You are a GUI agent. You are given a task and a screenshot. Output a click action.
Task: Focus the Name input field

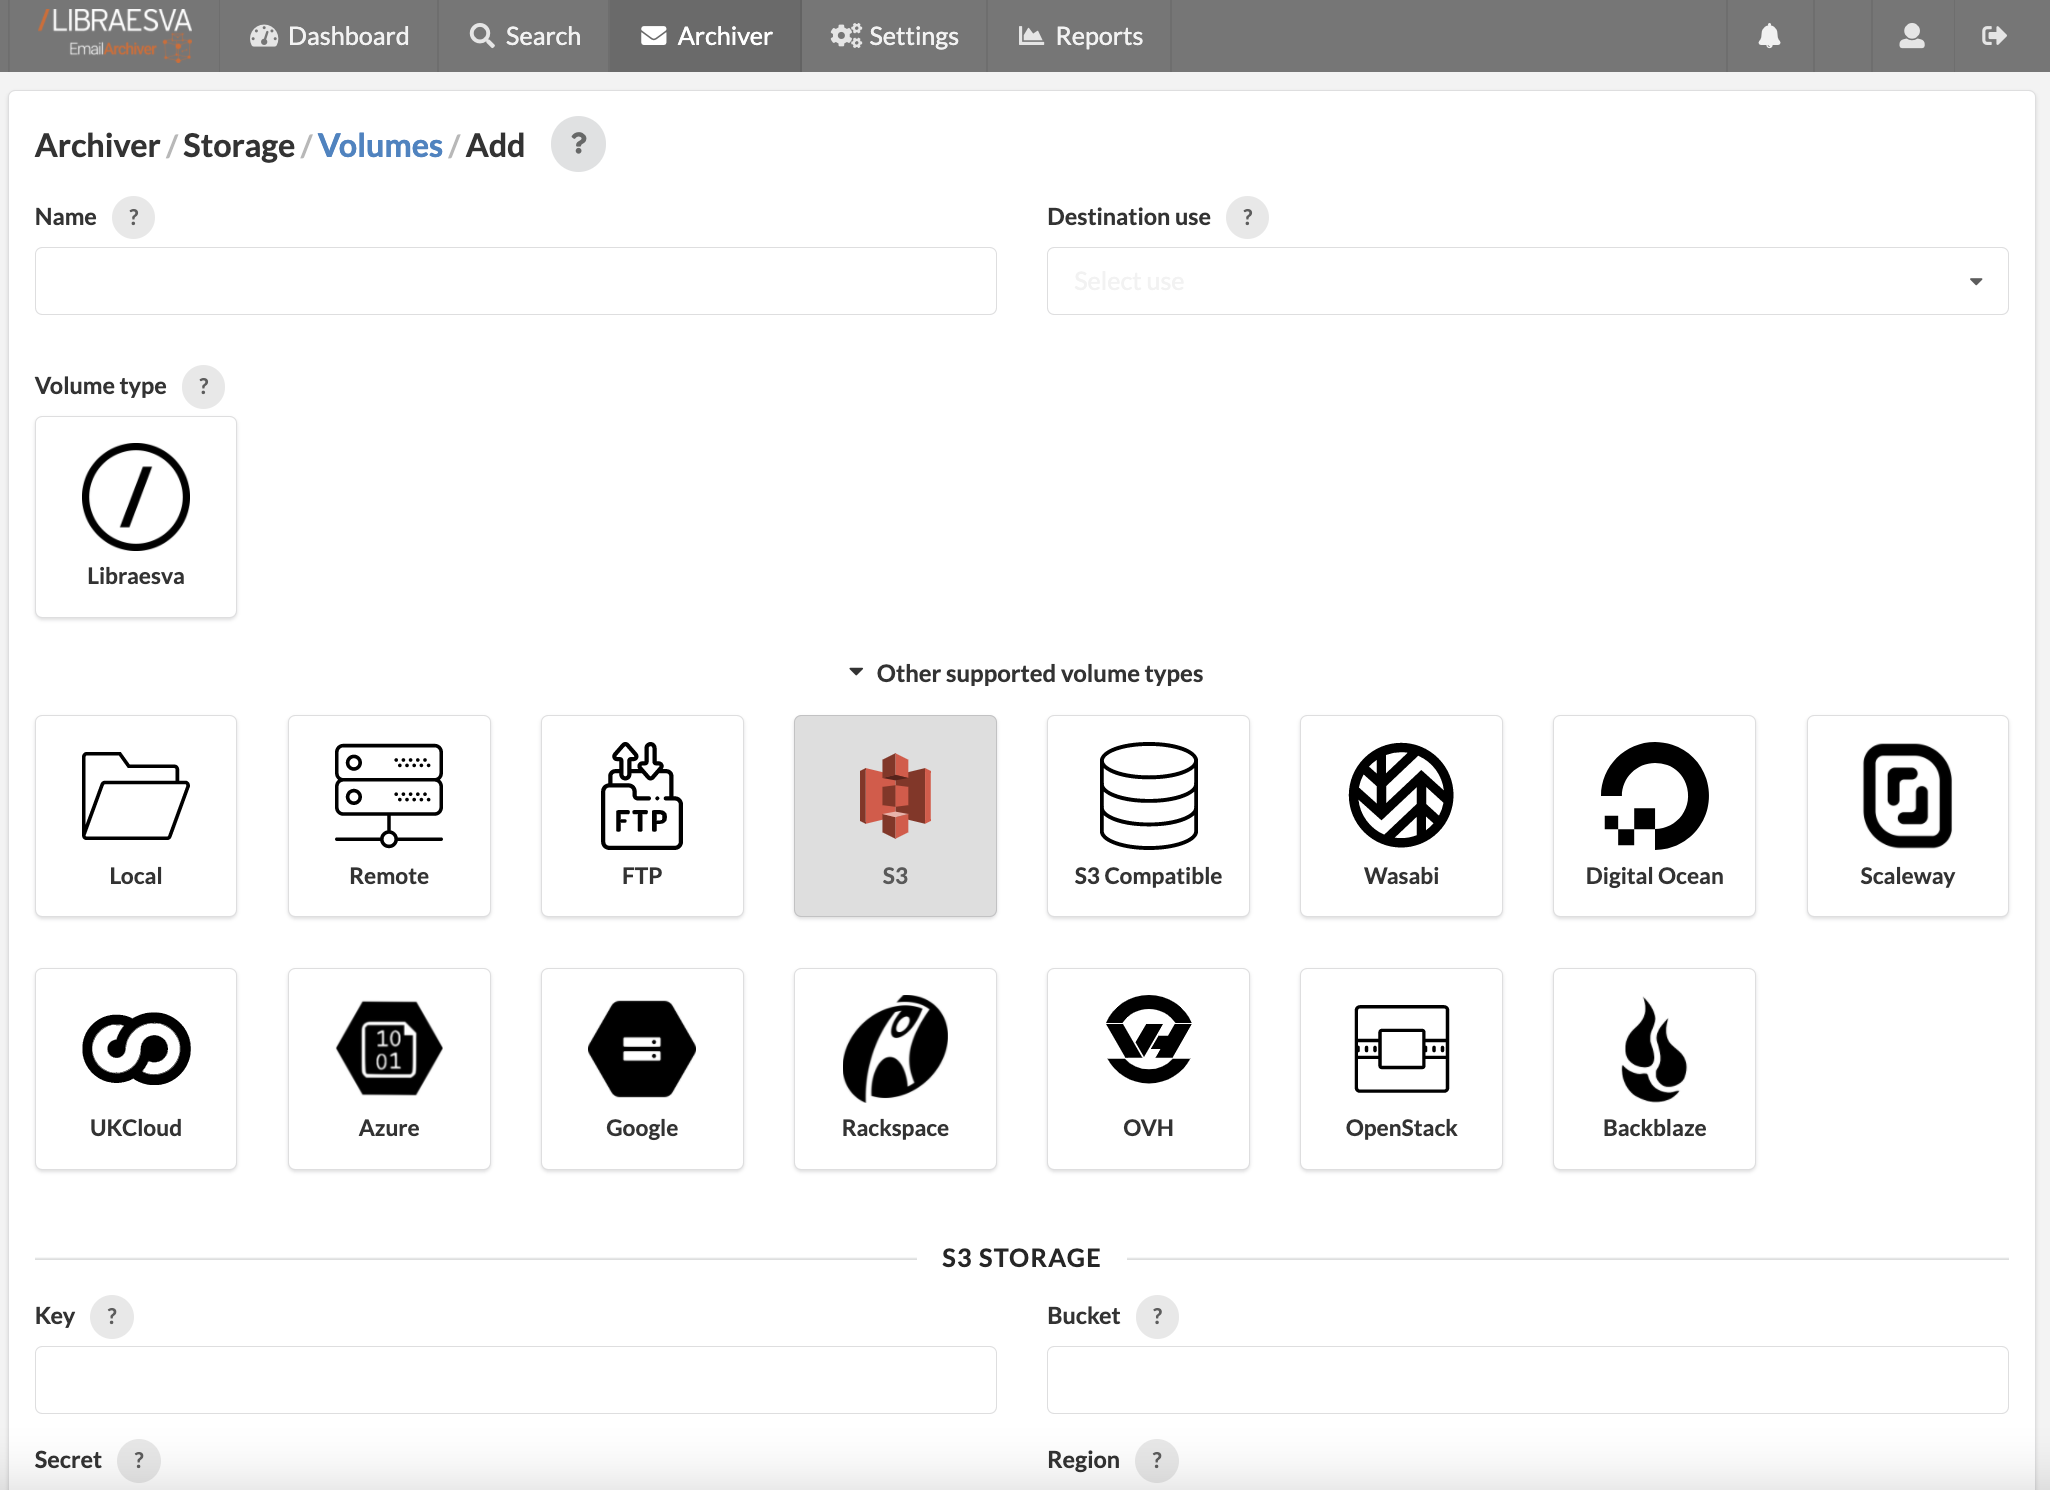pyautogui.click(x=515, y=281)
